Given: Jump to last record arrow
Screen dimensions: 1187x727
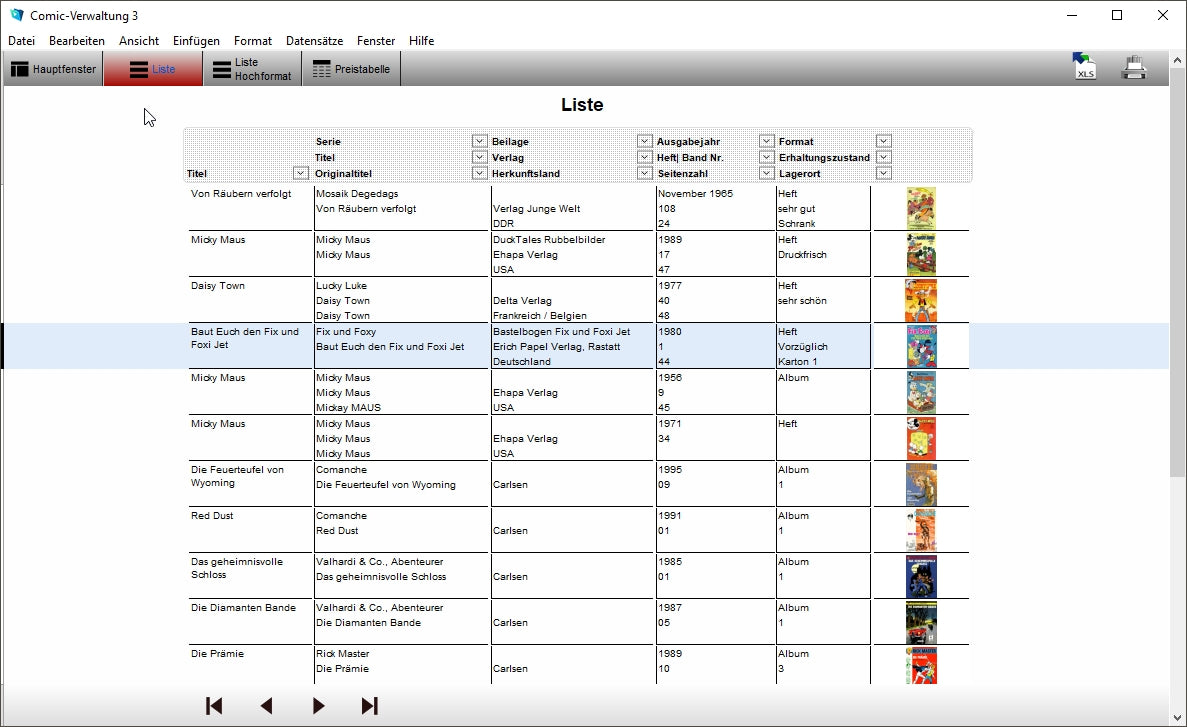Looking at the screenshot, I should (370, 706).
